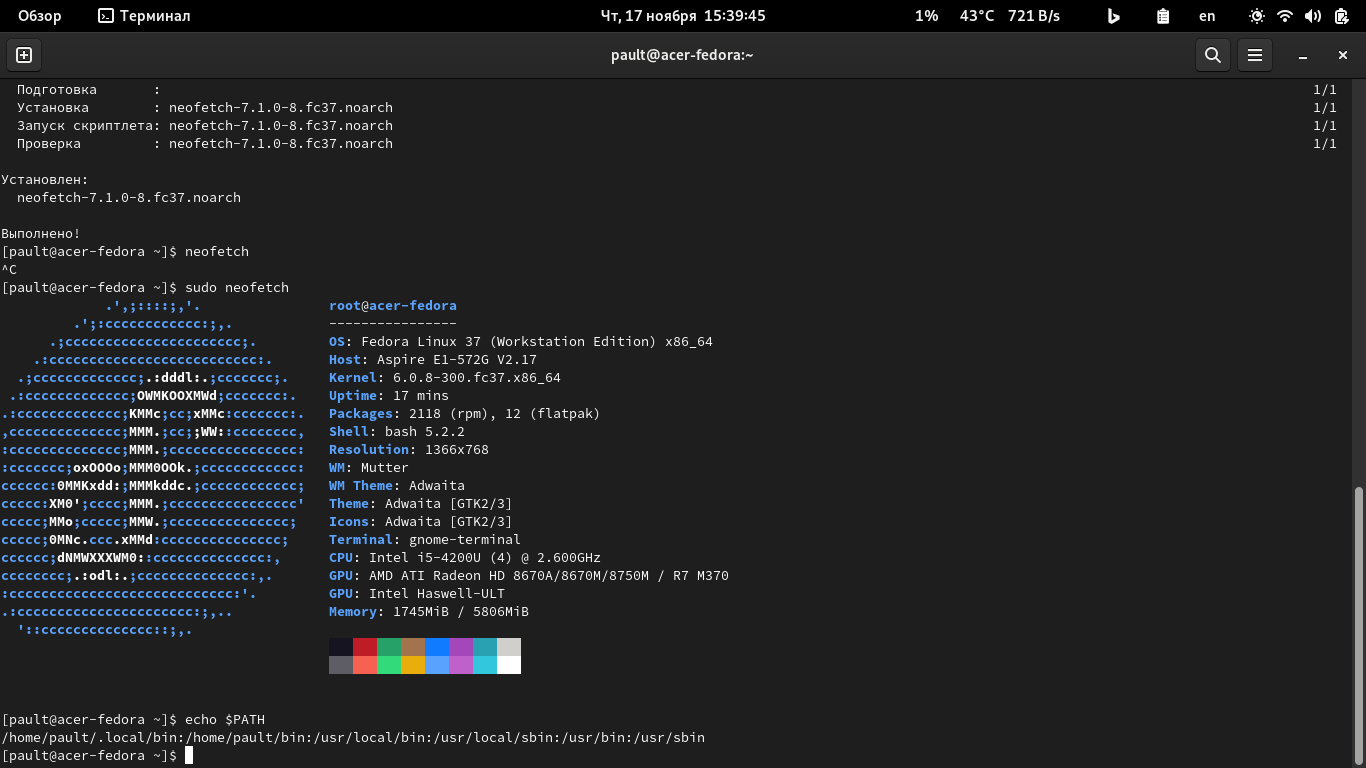Open the clipboard manager indicator
This screenshot has height=768, width=1366.
point(1163,16)
